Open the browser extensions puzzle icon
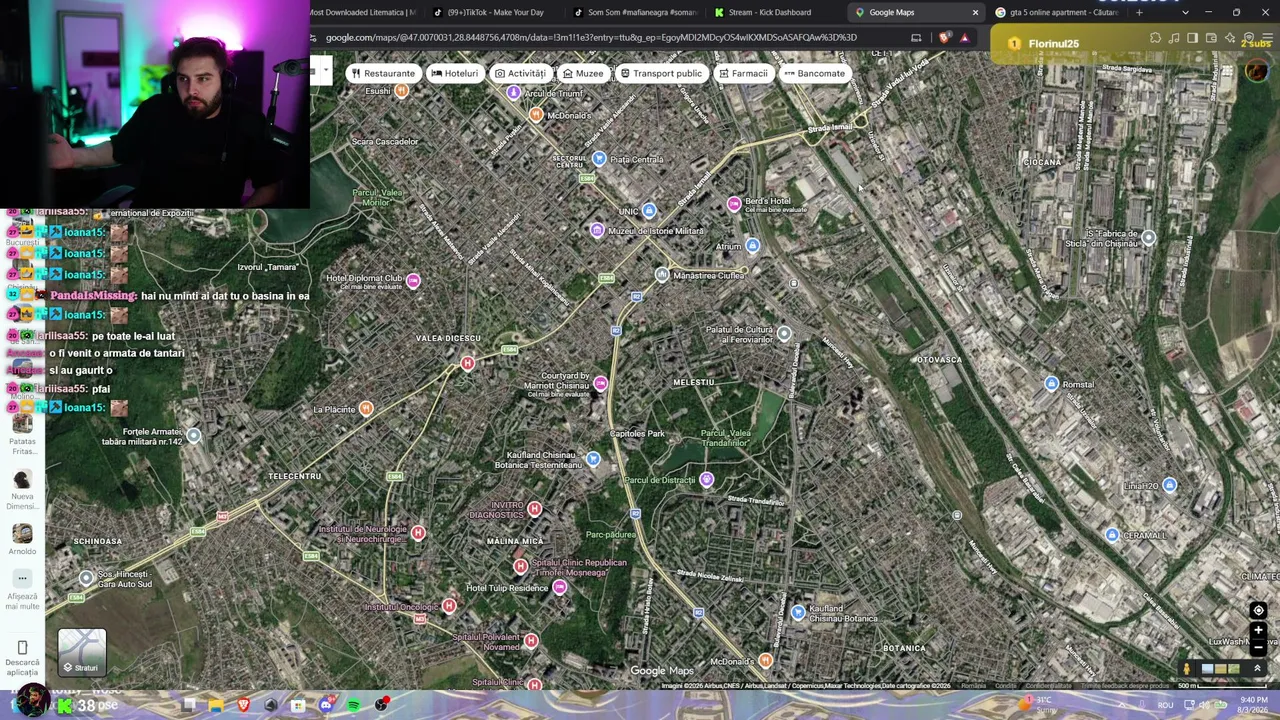 point(1156,38)
